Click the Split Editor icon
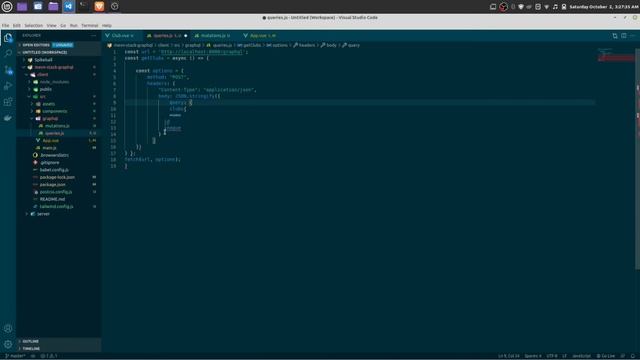This screenshot has height=360, width=640. tap(624, 36)
